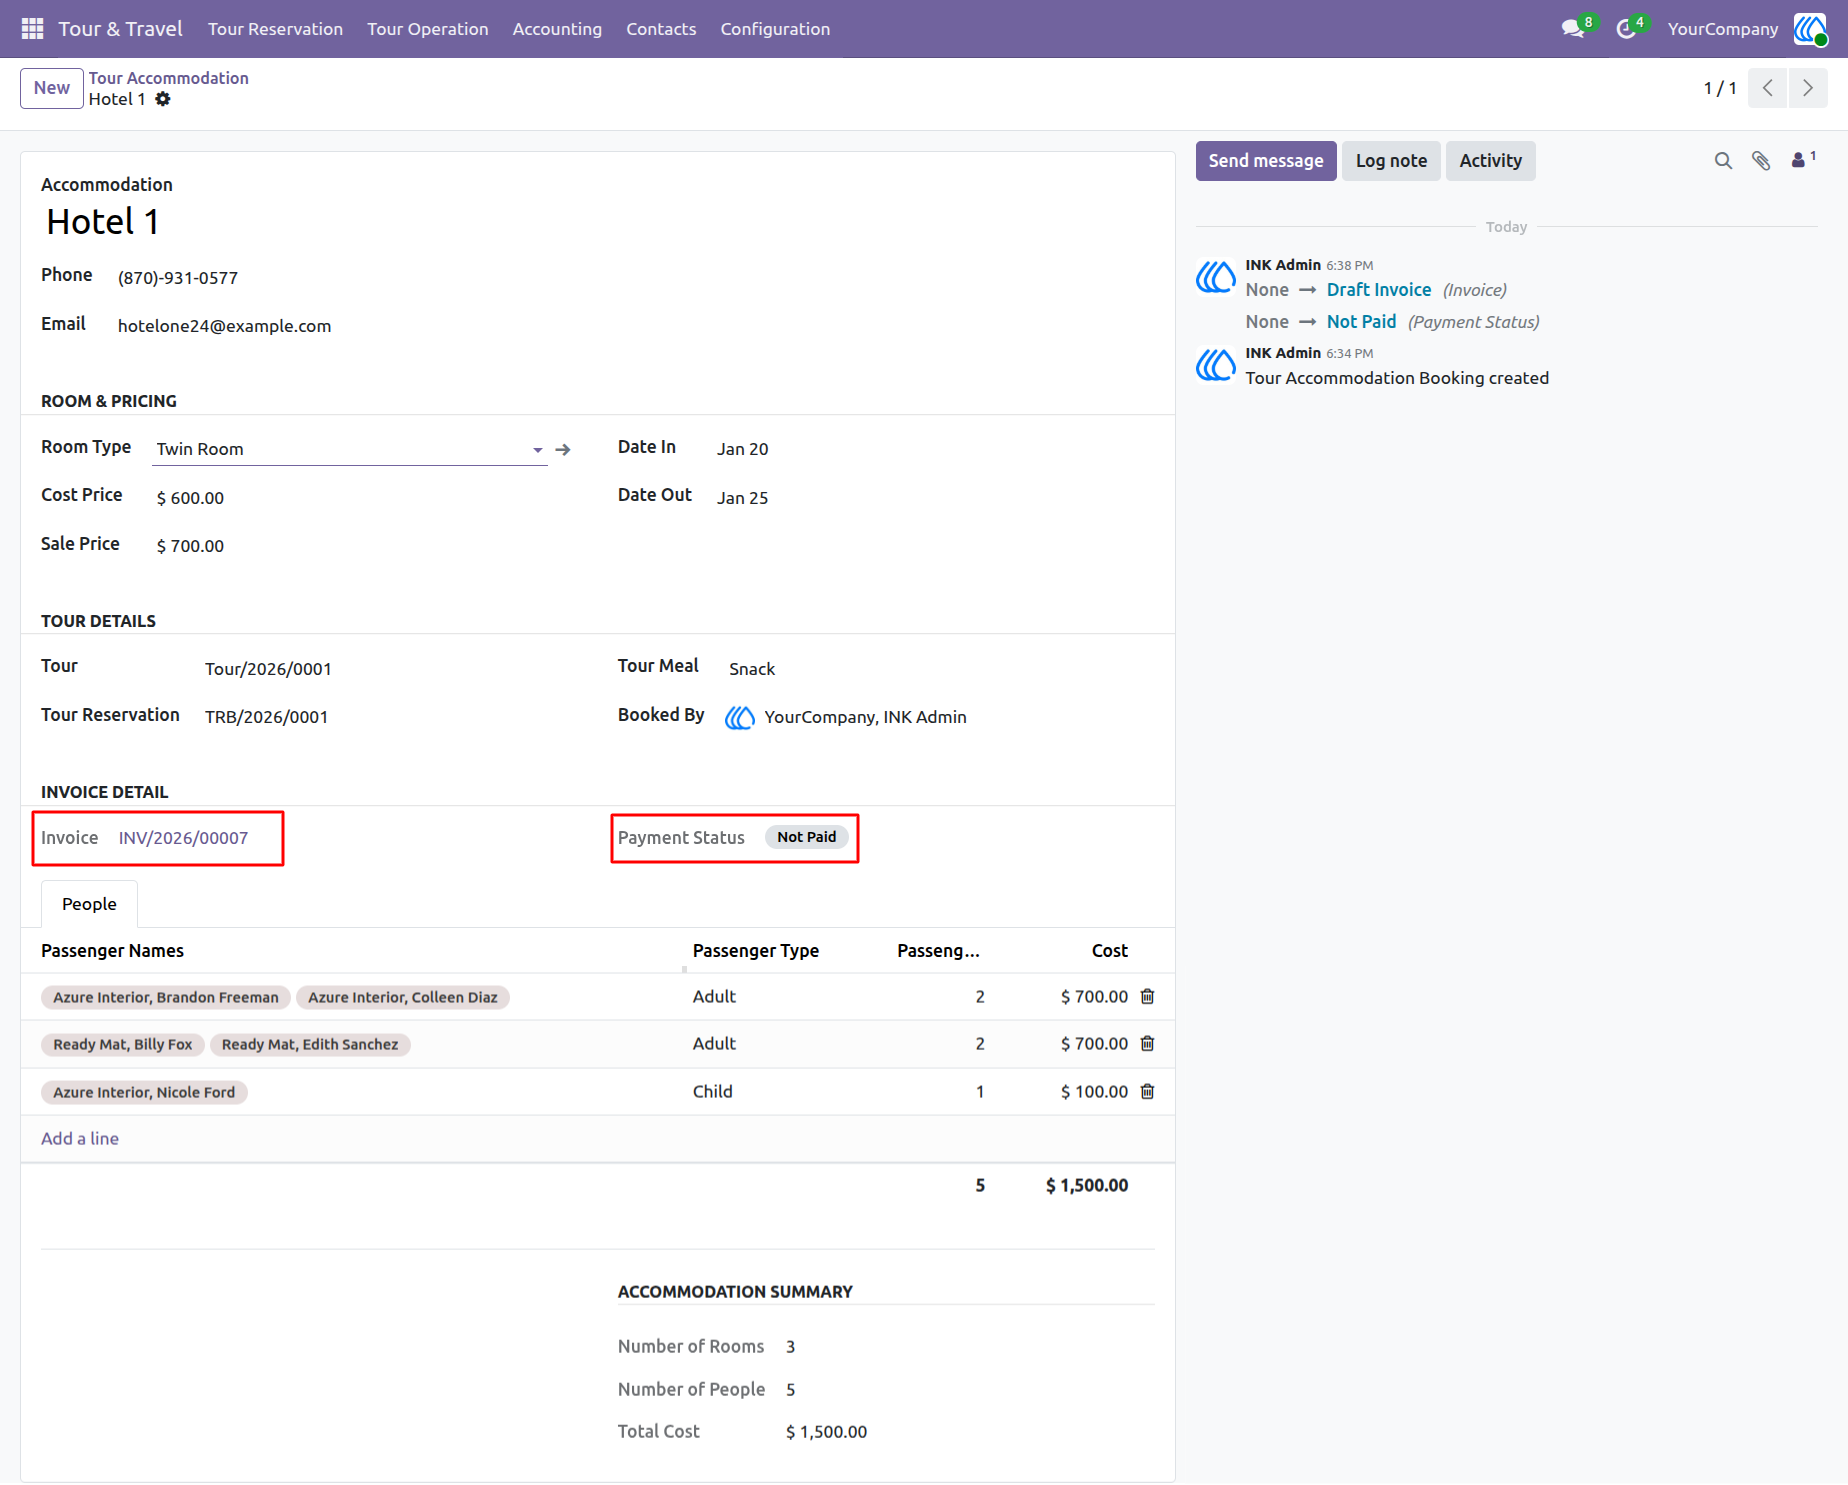The image size is (1848, 1485).
Task: Open the Accounting menu
Action: click(557, 29)
